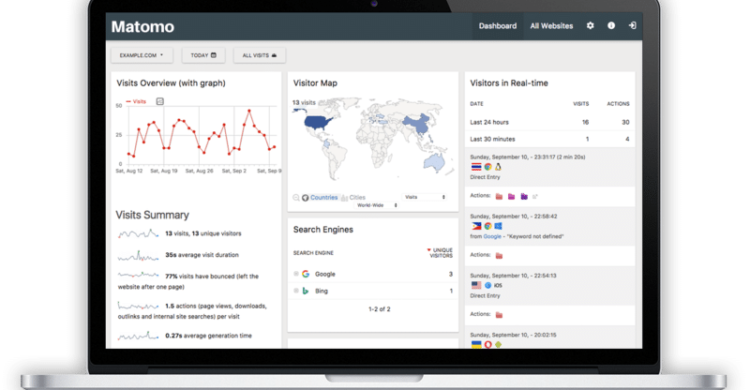The width and height of the screenshot is (750, 390).
Task: Follow the Google referrer link
Action: (x=492, y=236)
